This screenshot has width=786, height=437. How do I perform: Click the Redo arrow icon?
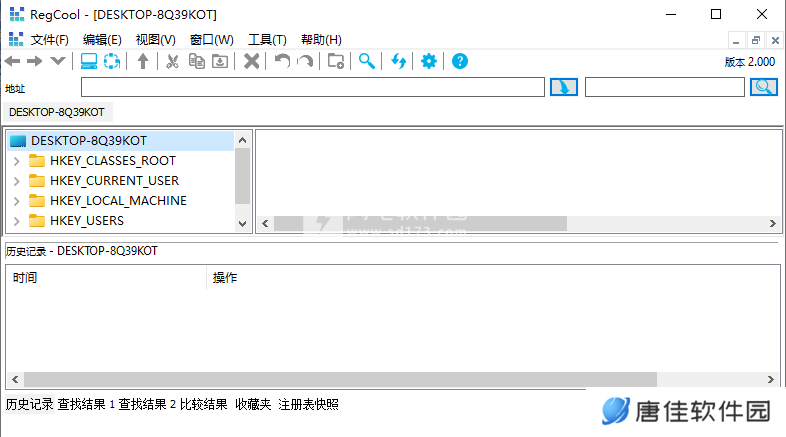click(305, 61)
